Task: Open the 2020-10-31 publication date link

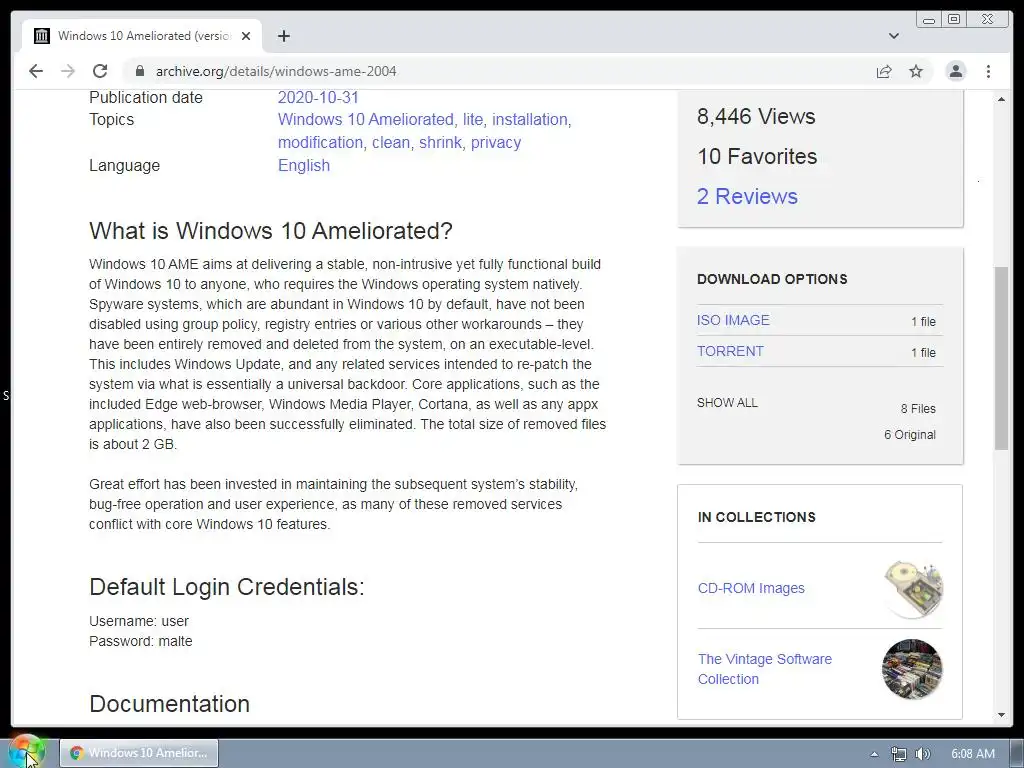Action: click(318, 97)
